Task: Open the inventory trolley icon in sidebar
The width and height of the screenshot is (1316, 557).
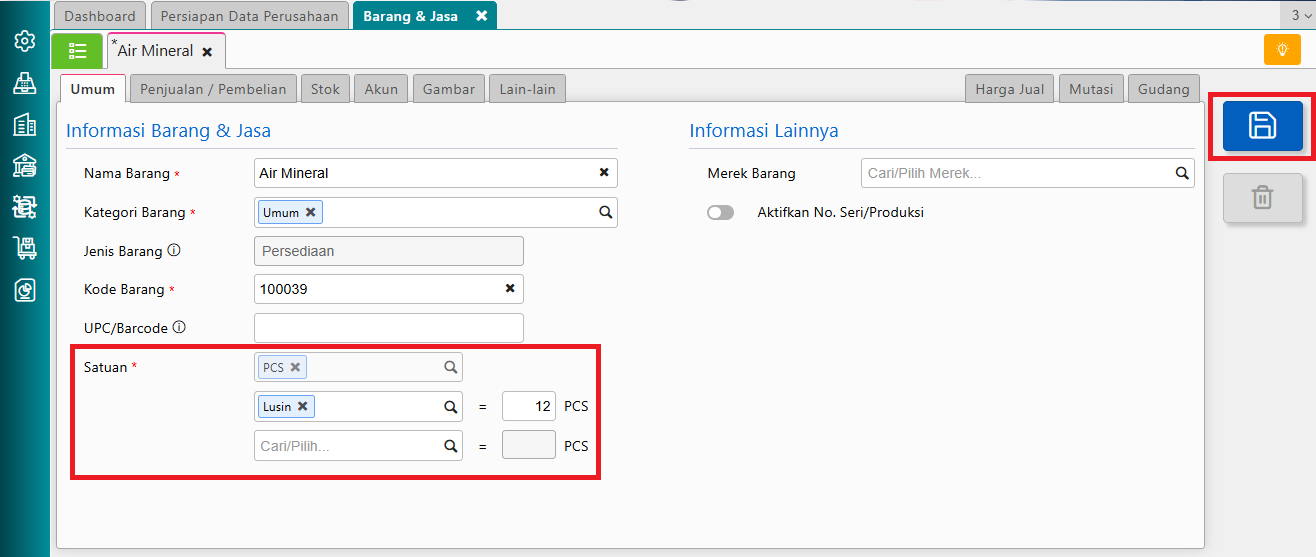Action: (x=25, y=248)
